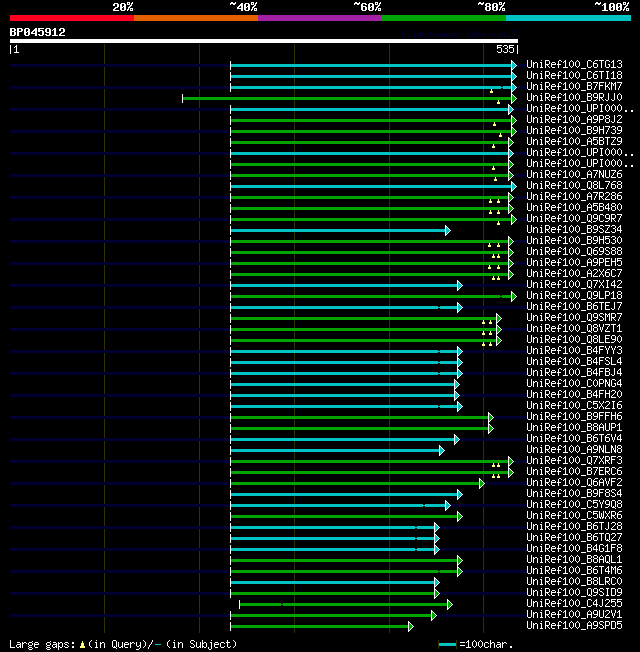640x652 pixels.
Task: Click UniRef100_C0PNG4 label
Action: 574,383
